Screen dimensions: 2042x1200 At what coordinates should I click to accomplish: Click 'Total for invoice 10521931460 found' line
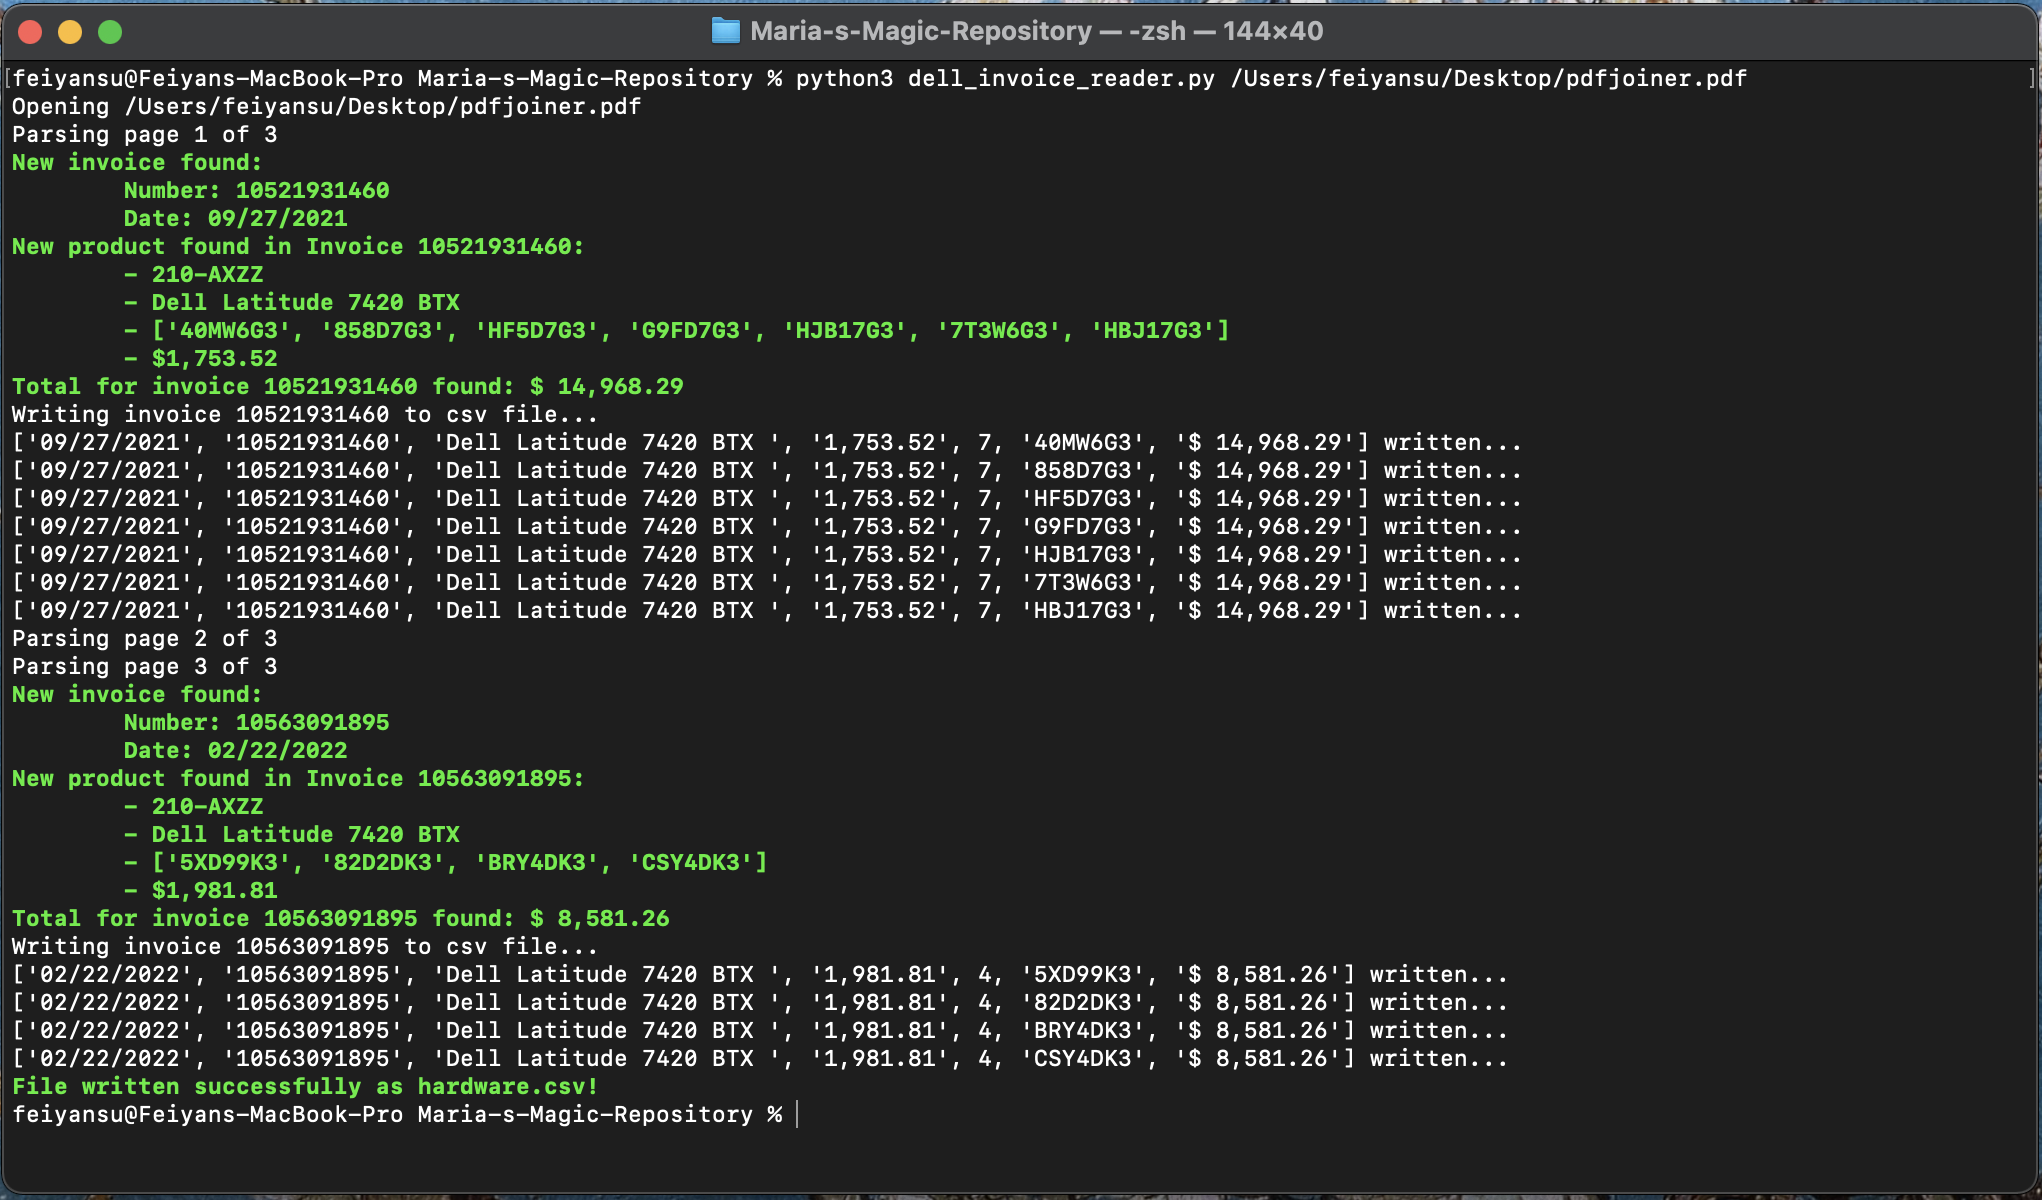click(x=348, y=387)
